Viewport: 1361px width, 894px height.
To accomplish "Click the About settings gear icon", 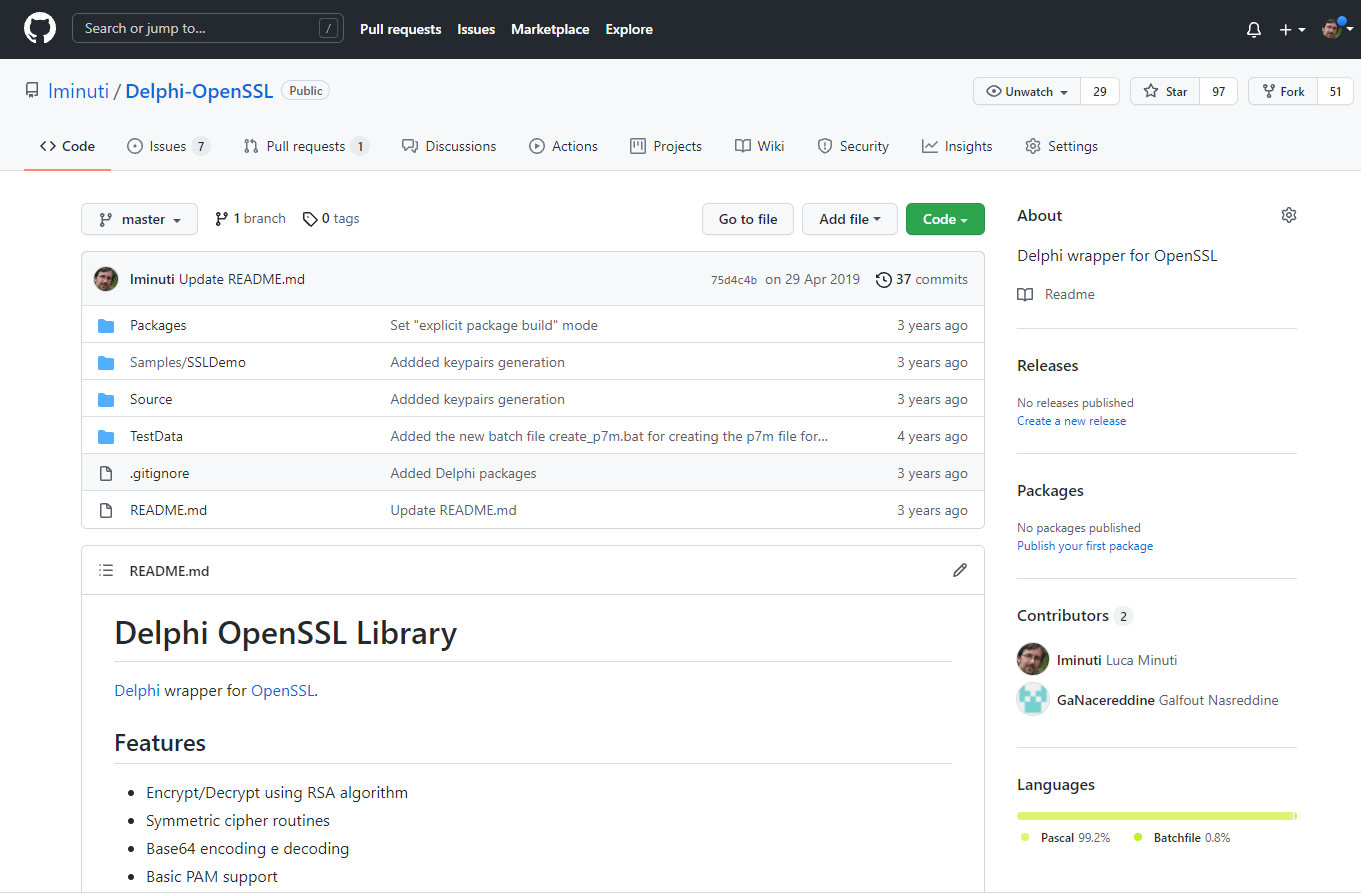I will pyautogui.click(x=1288, y=215).
